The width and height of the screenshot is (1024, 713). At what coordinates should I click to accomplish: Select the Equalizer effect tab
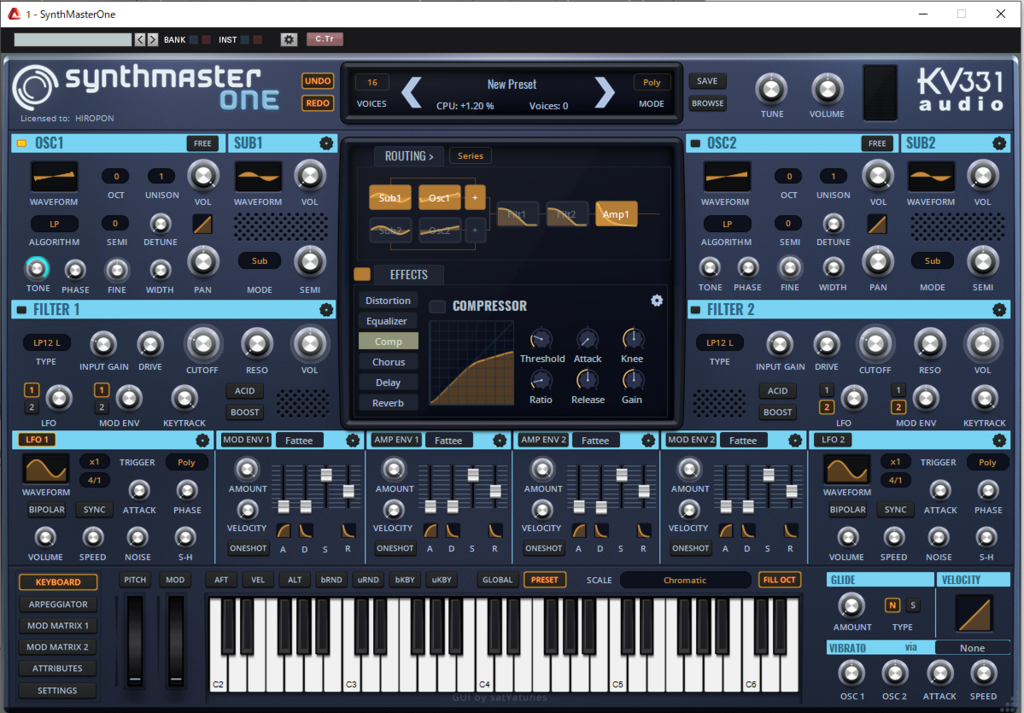(388, 321)
